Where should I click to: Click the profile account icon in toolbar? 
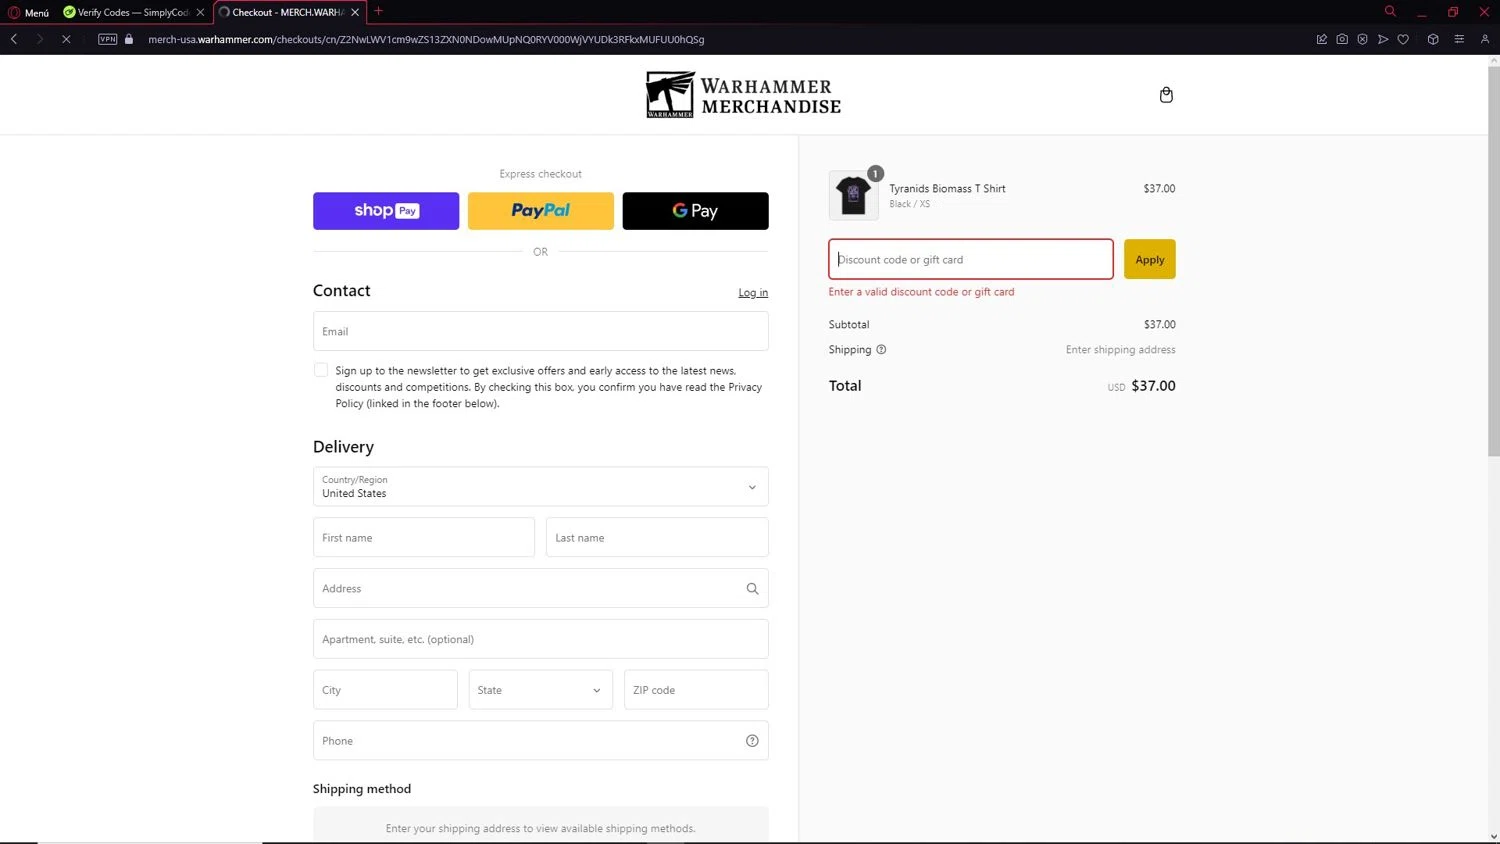(x=1485, y=39)
